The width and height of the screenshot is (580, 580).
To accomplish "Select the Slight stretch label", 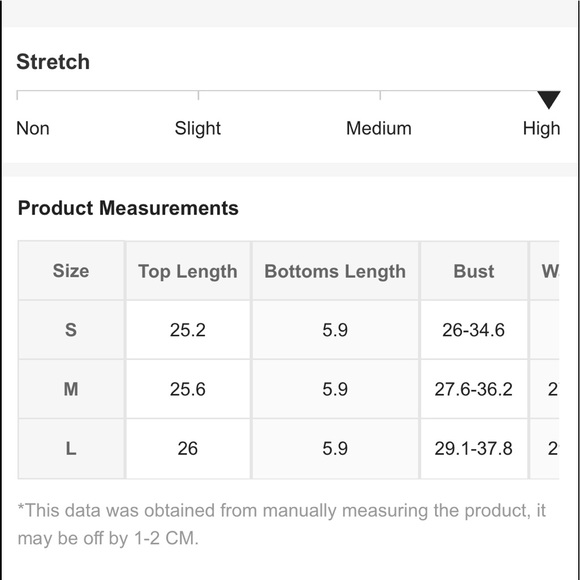I will point(198,129).
